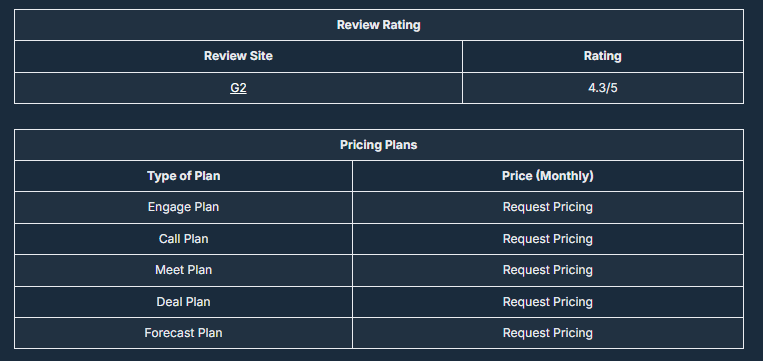The height and width of the screenshot is (361, 763).
Task: Select the Engage Plan cell
Action: click(183, 207)
